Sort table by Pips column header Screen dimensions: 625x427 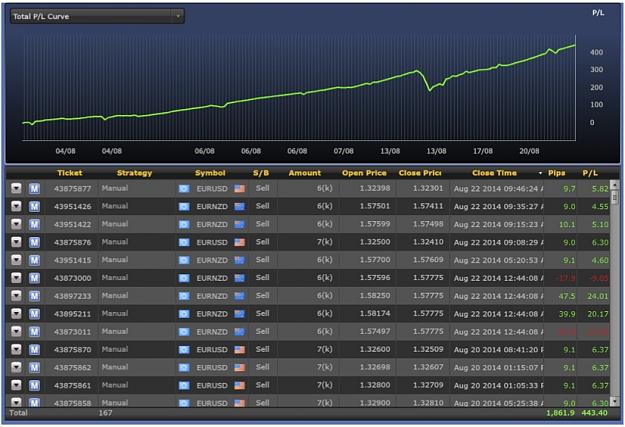coord(556,173)
